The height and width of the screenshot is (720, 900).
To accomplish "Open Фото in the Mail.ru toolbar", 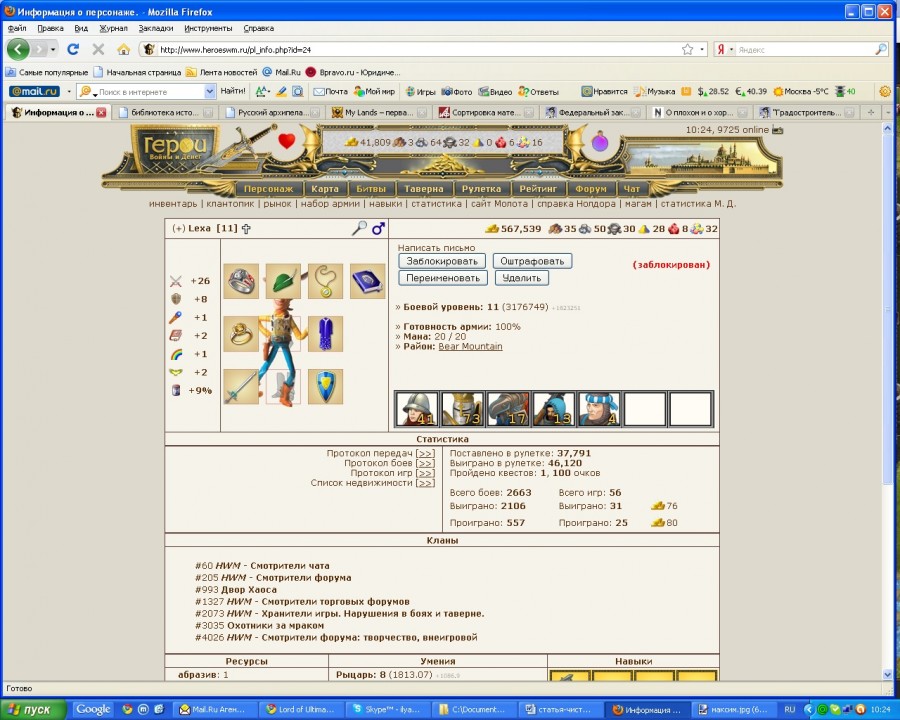I will click(456, 91).
